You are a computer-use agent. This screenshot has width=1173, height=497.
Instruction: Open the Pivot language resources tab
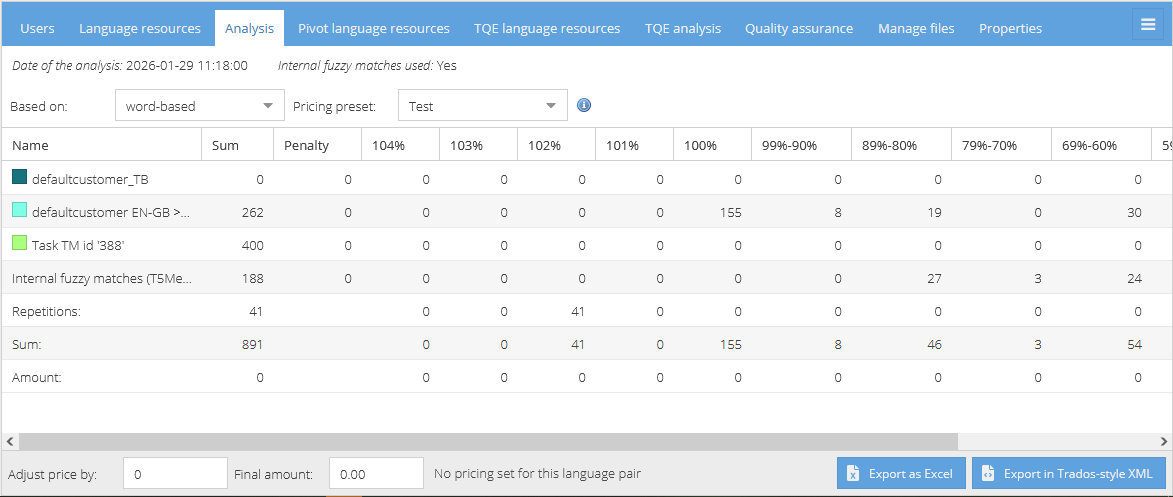coord(373,28)
